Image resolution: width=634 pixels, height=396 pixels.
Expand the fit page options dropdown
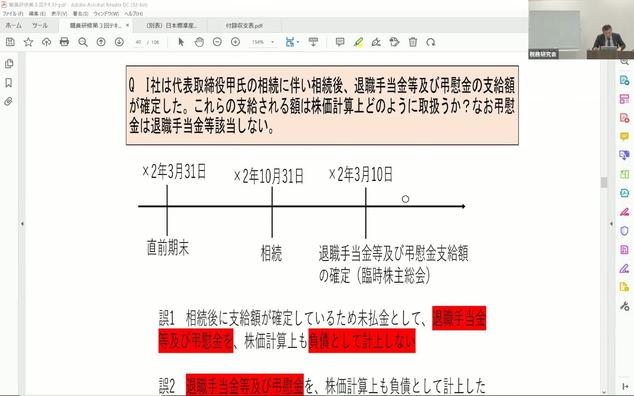[298, 42]
